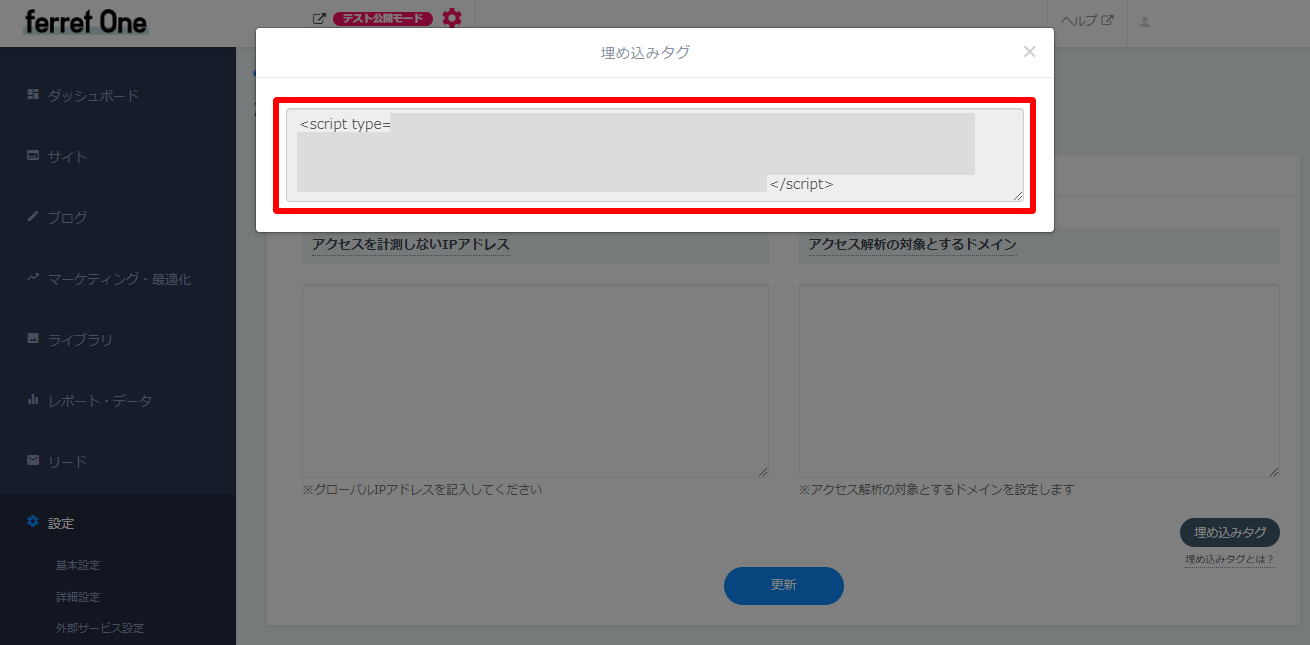
Task: Click the 埋め込みタグ dialog title
Action: pyautogui.click(x=645, y=53)
